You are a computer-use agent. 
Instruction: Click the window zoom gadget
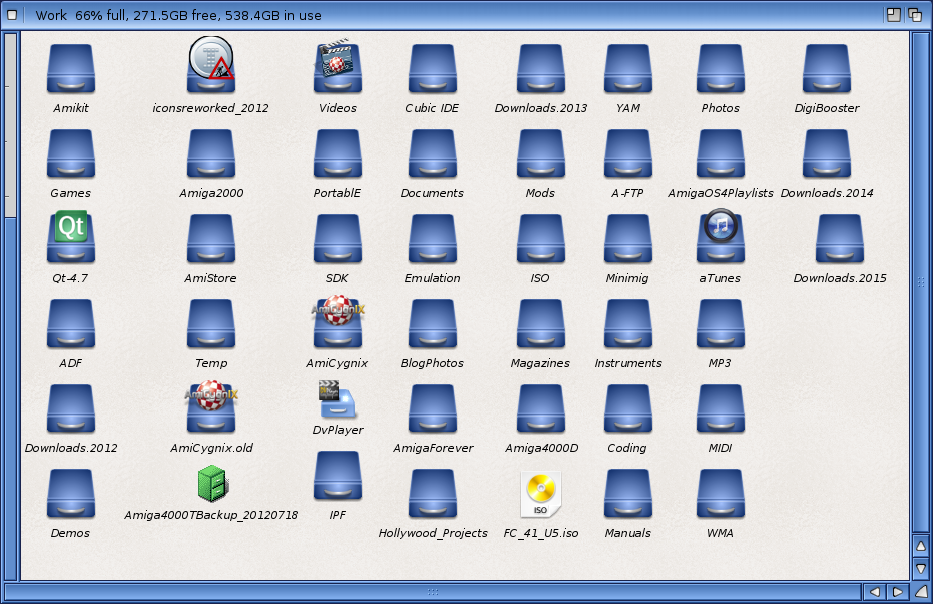893,15
